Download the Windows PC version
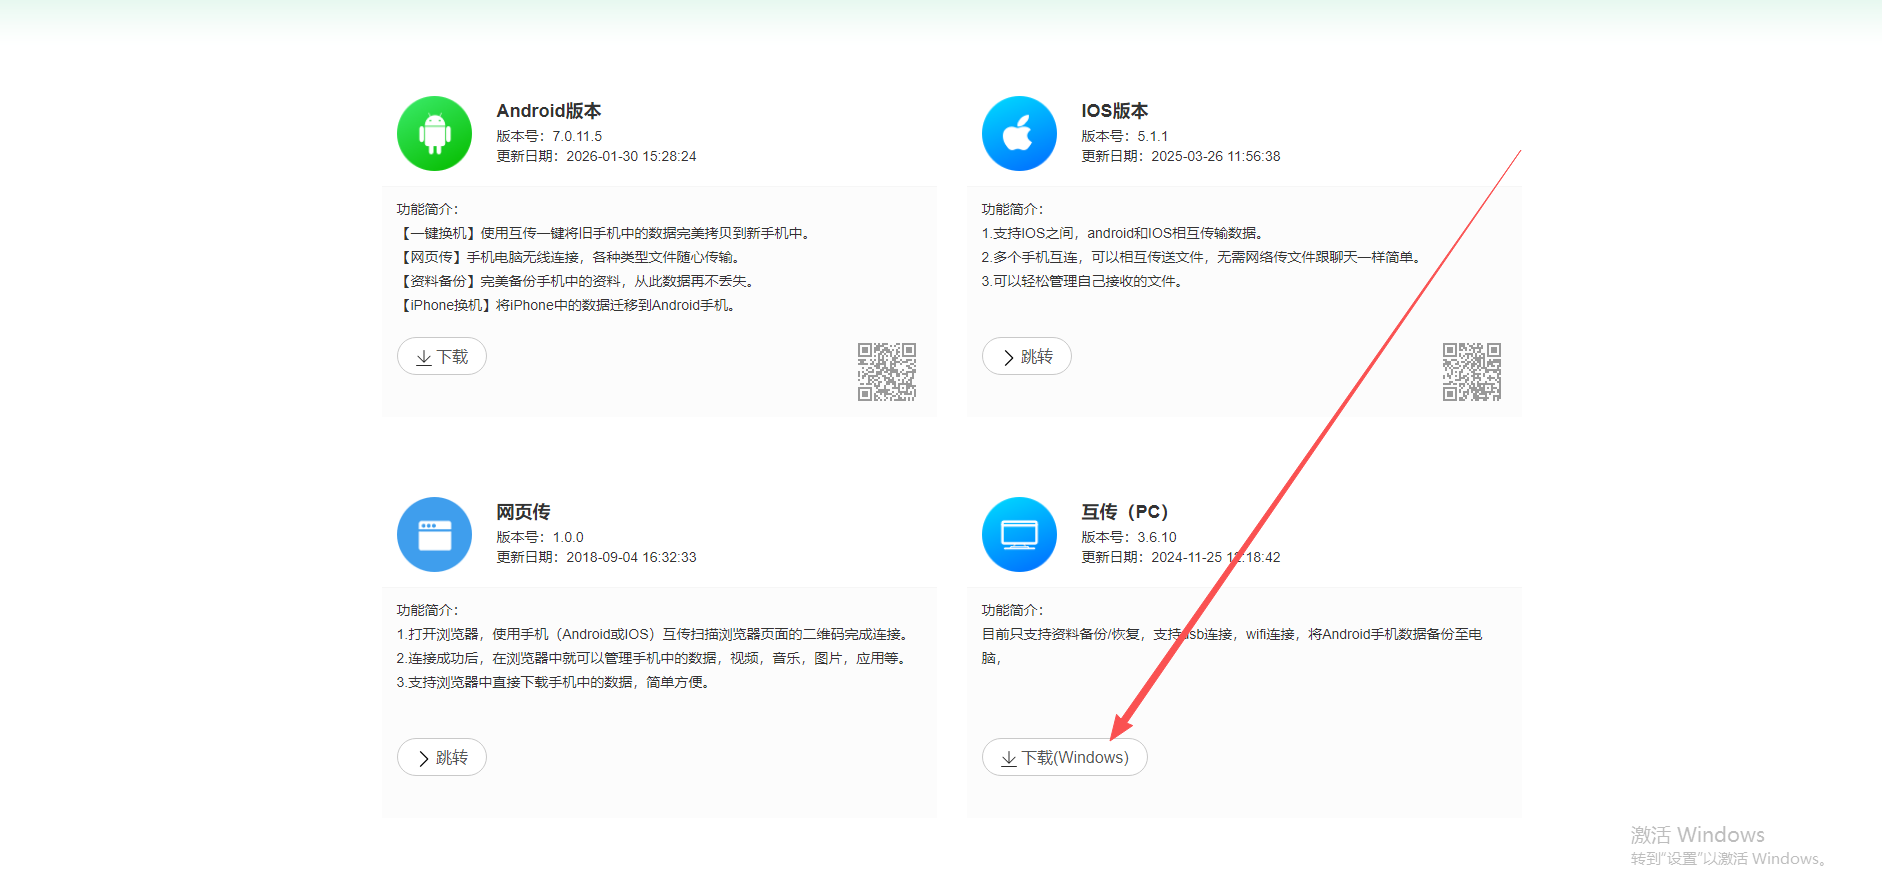This screenshot has height=874, width=1882. [x=1065, y=757]
